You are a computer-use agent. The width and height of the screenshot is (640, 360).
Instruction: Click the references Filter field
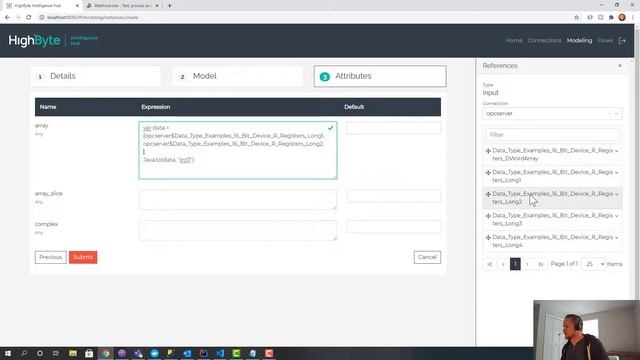coord(552,135)
